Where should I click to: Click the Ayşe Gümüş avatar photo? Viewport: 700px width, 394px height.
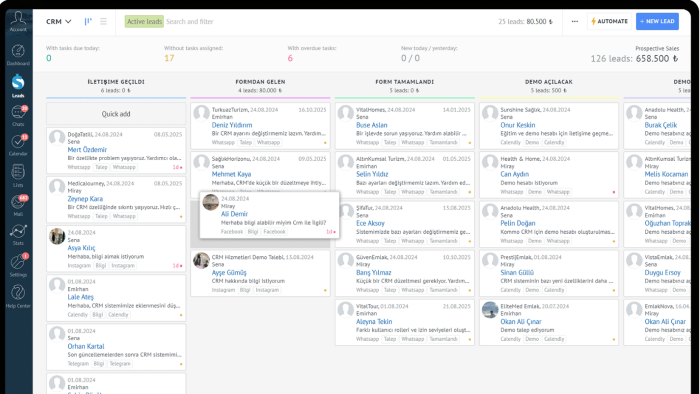click(x=201, y=261)
